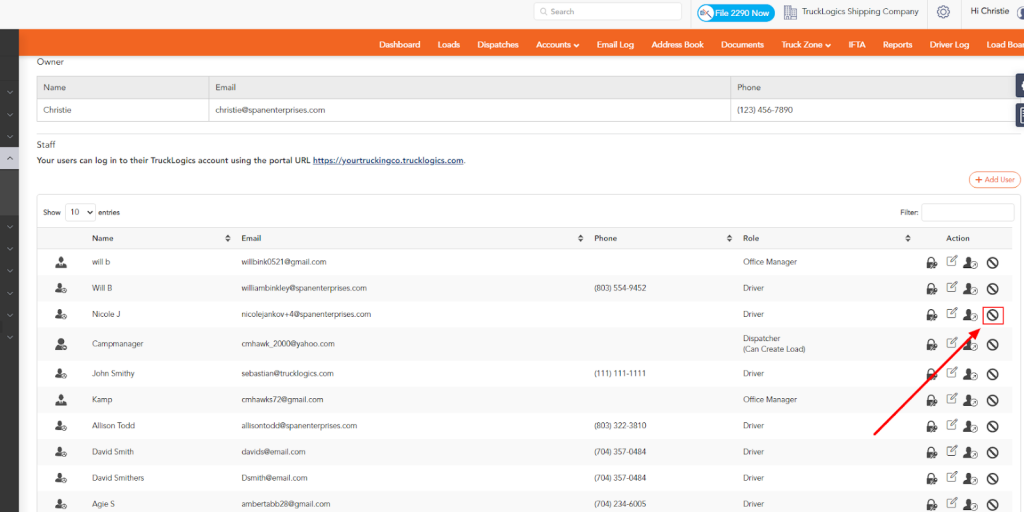The image size is (1024, 512).
Task: Click user-arrow icon in will b row
Action: tap(970, 263)
